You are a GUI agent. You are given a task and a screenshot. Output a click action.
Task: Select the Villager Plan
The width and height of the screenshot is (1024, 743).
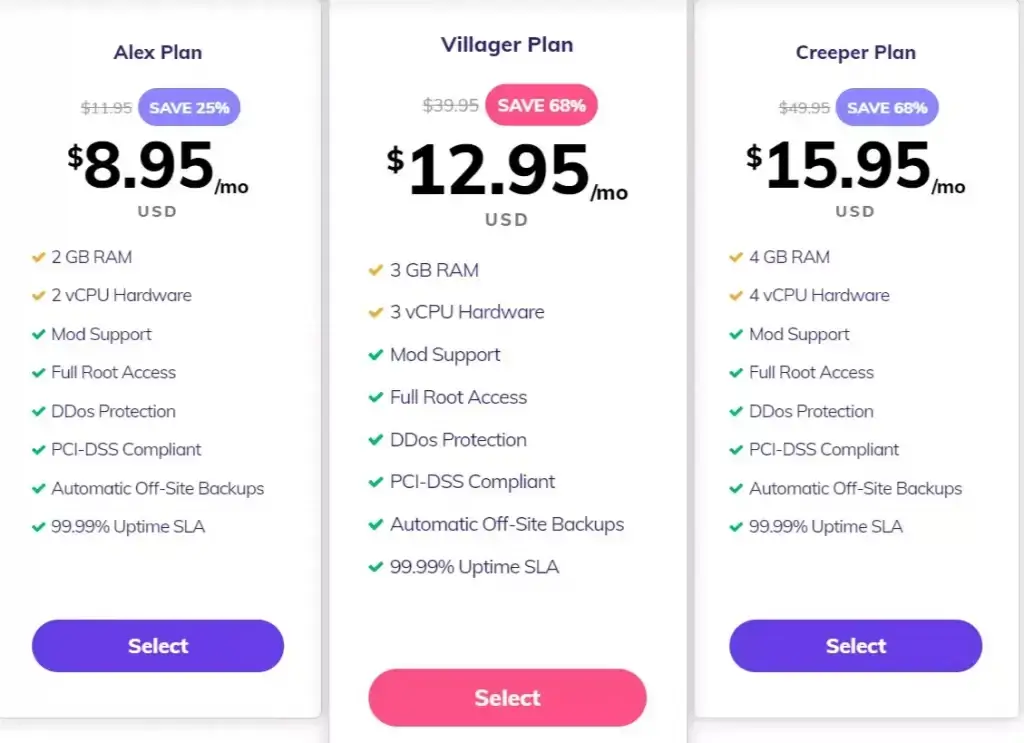coord(507,698)
